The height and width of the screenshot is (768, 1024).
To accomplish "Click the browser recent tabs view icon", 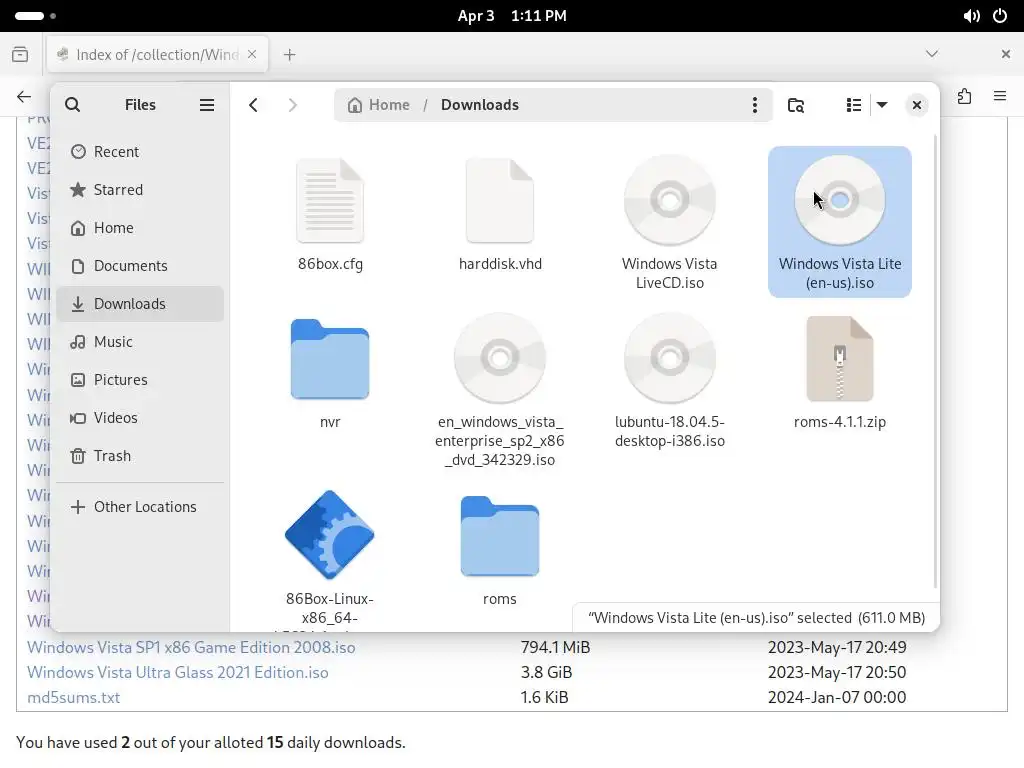I will pyautogui.click(x=20, y=54).
